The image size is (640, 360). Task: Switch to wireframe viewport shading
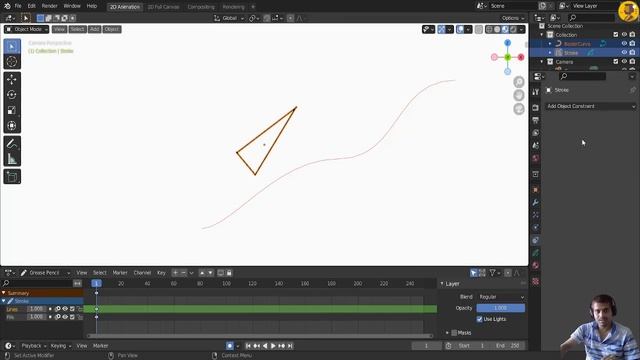(489, 29)
